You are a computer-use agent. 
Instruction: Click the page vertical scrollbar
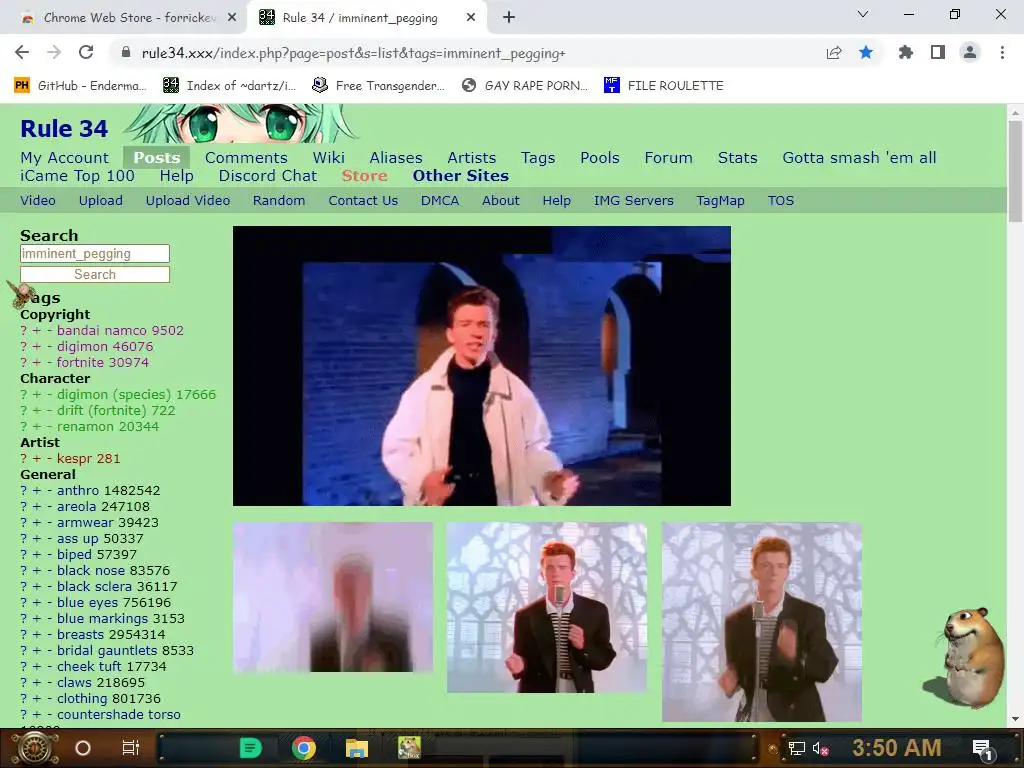click(1015, 172)
